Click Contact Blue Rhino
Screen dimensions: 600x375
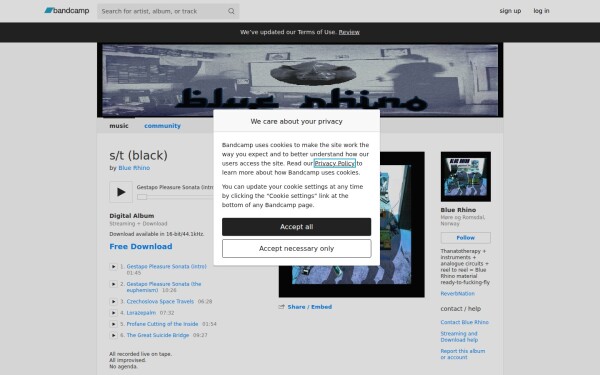pos(464,322)
